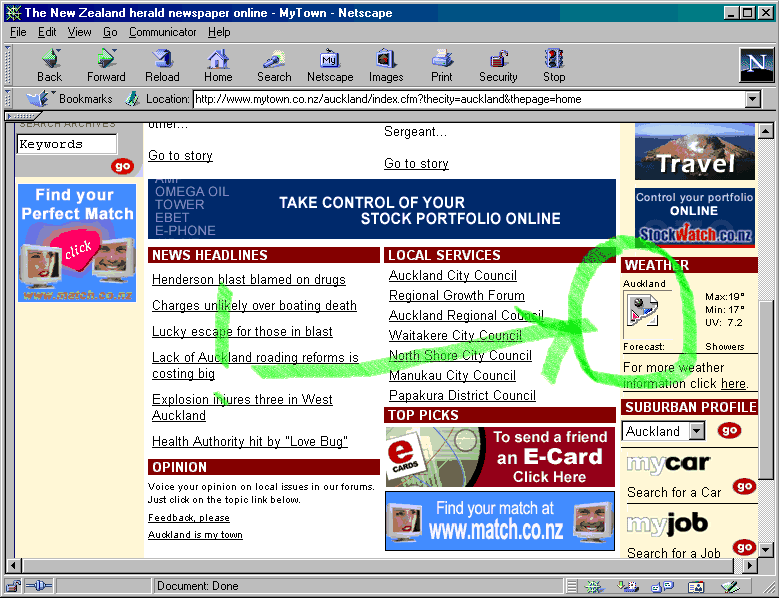Viewport: 779px width, 598px height.
Task: Open 'Henderson blast blamed on drugs' headline
Action: click(249, 280)
